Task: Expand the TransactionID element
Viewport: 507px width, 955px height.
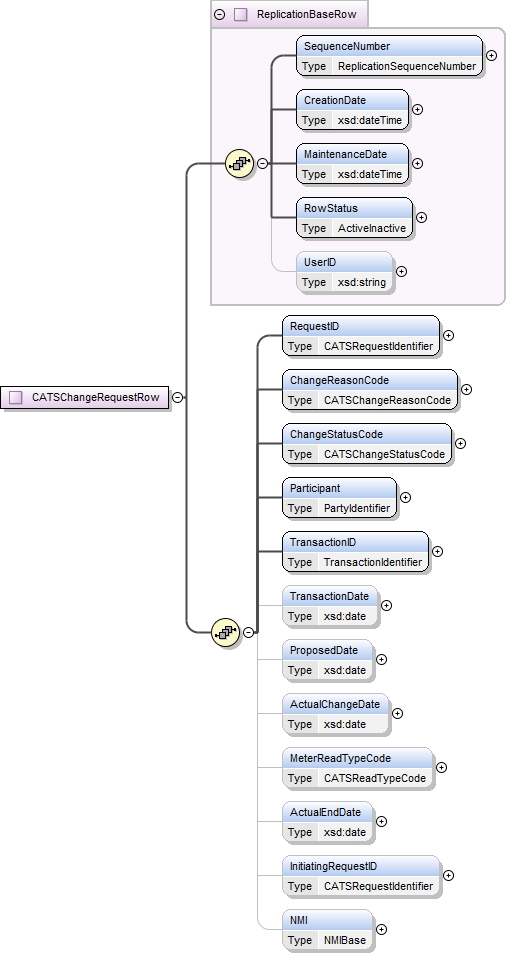Action: pyautogui.click(x=438, y=551)
